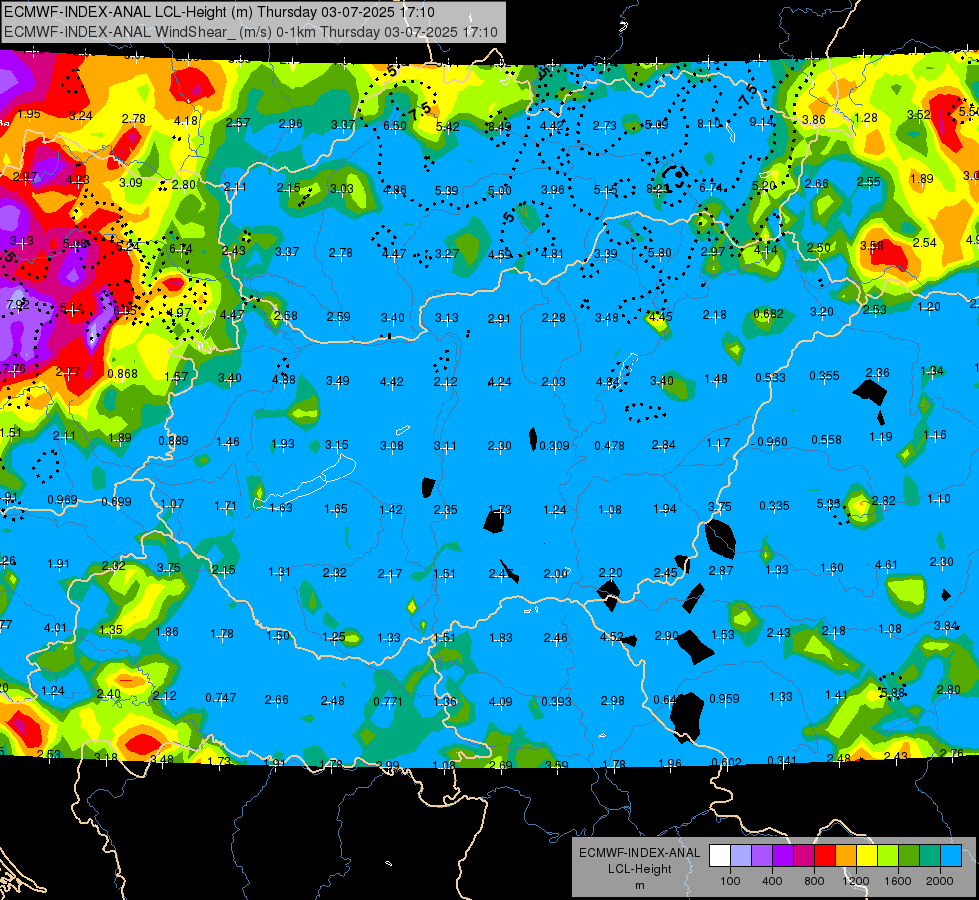Click the red legend swatch
The image size is (979, 900).
(x=825, y=855)
